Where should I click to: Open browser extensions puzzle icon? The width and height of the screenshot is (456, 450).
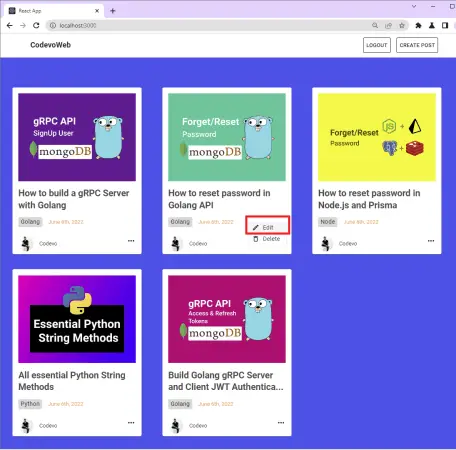pyautogui.click(x=418, y=25)
